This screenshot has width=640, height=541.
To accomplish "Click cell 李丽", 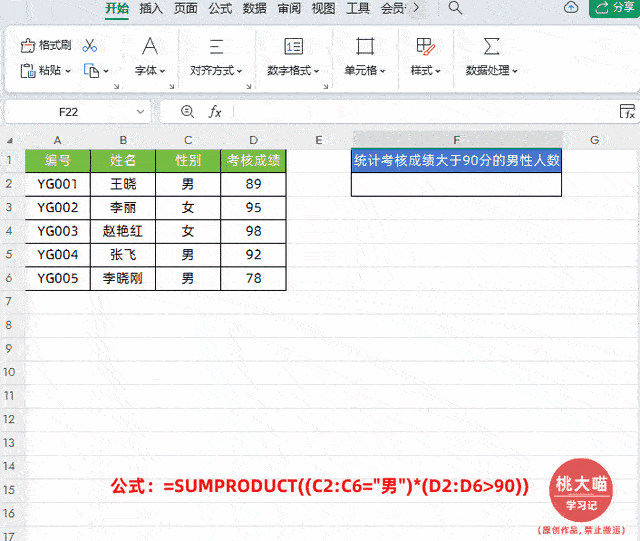I will click(x=123, y=208).
